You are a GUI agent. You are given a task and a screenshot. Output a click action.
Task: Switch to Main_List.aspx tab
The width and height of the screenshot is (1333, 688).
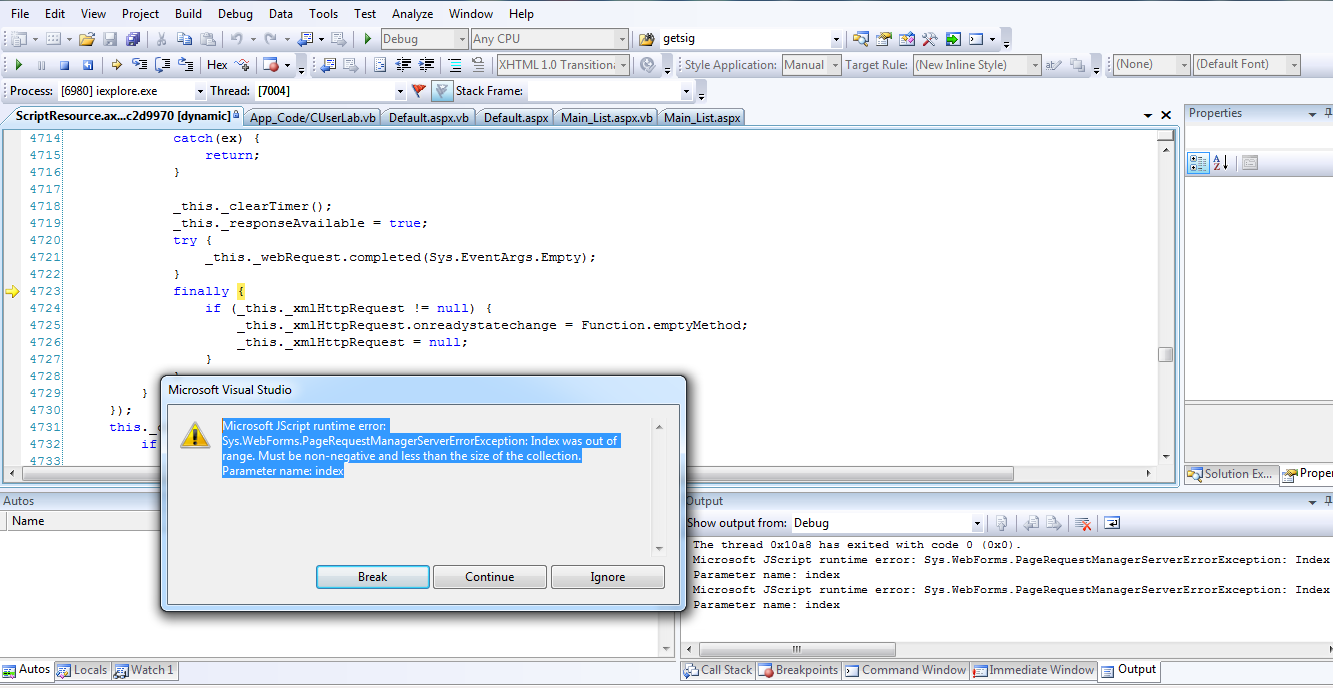701,117
